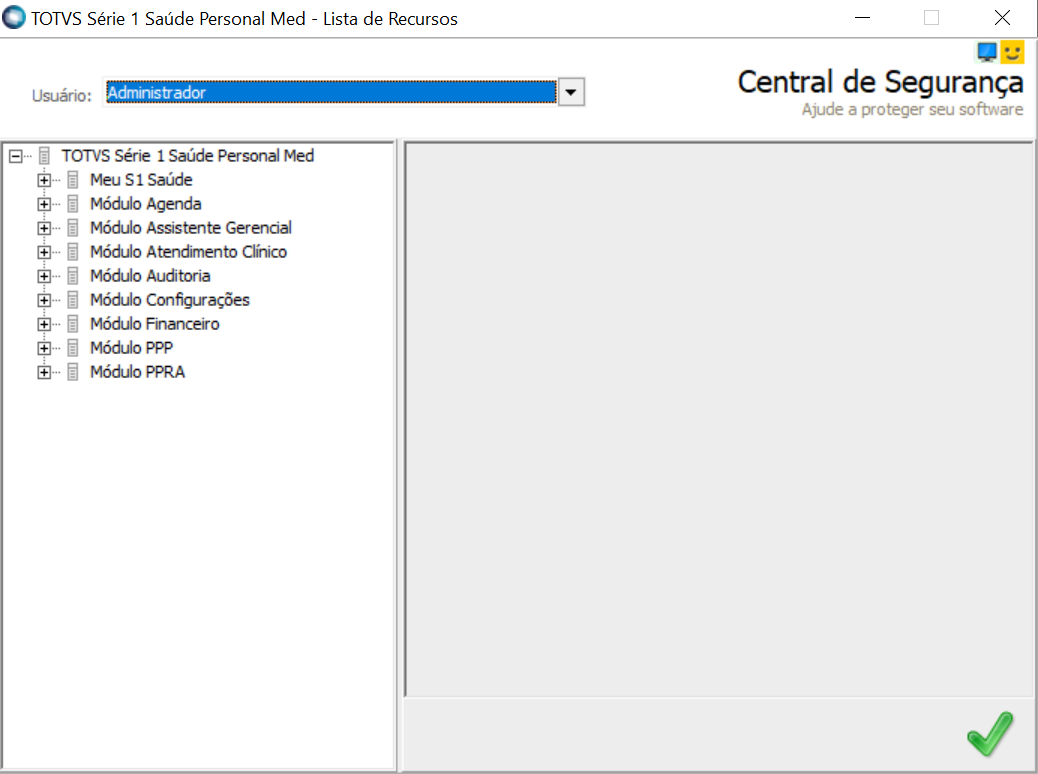Click the TOTVS app logo in title bar
Image resolution: width=1038 pixels, height=774 pixels.
pyautogui.click(x=14, y=18)
